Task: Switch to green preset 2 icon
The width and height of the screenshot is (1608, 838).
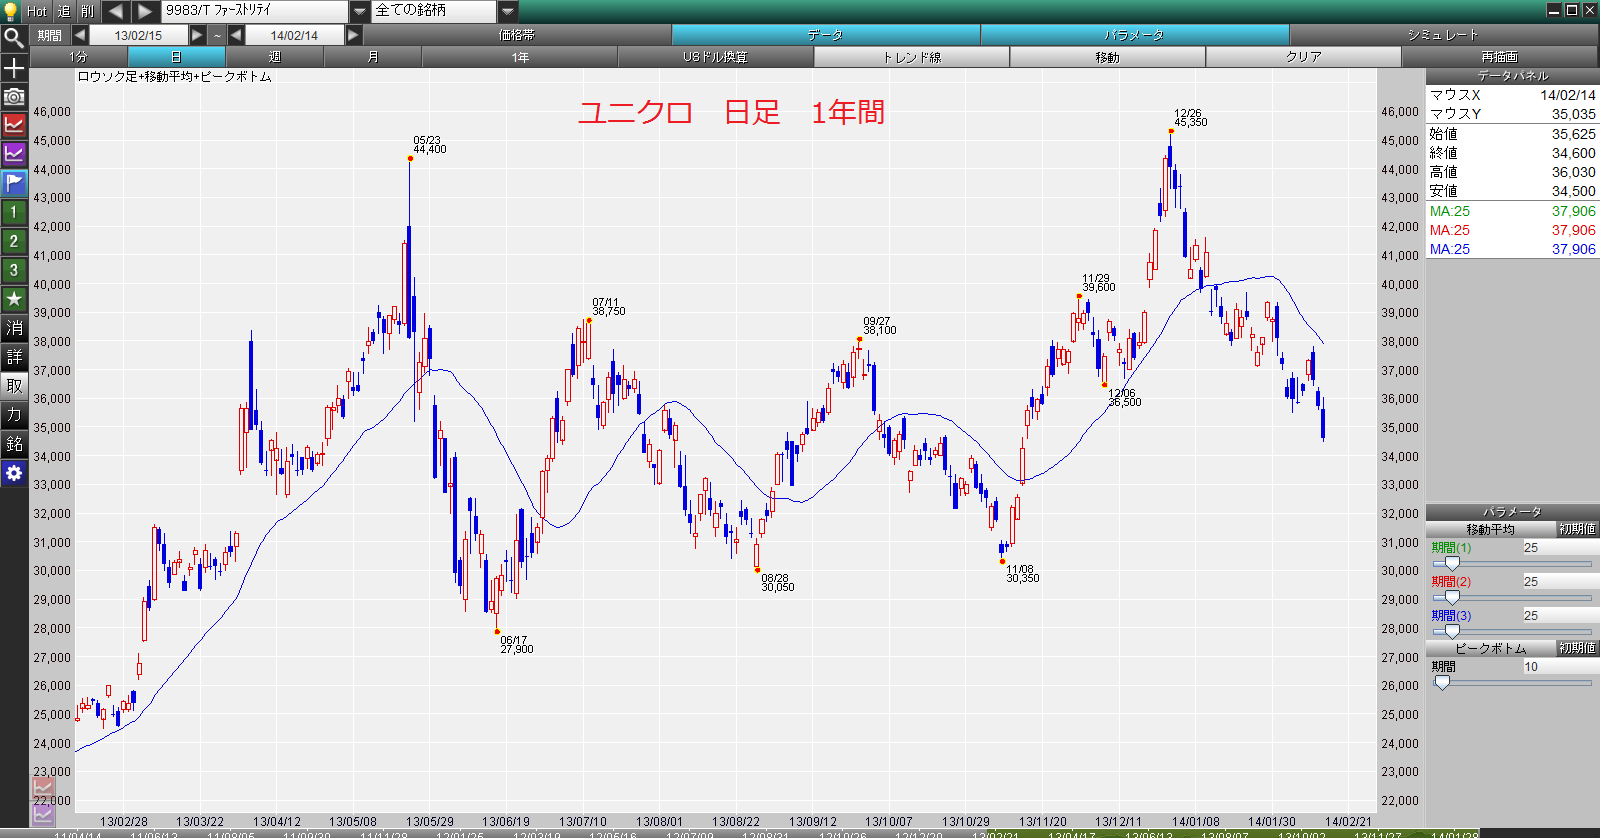Action: [14, 241]
